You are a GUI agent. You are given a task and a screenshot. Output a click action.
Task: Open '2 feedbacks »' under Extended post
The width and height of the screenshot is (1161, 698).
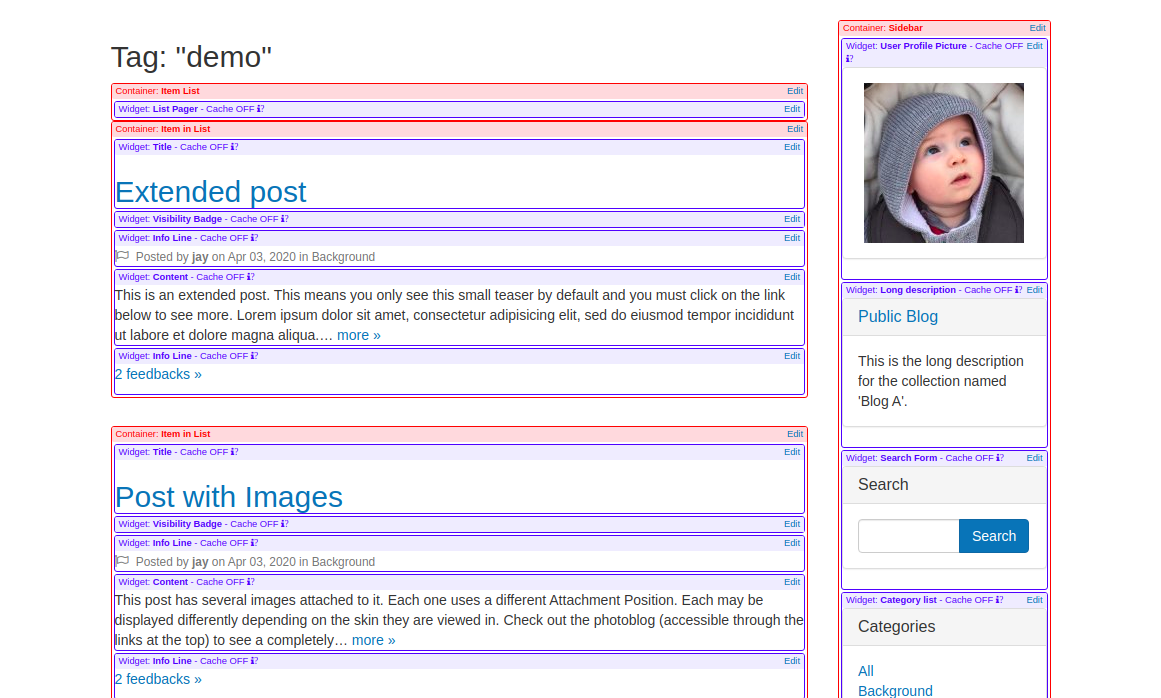[x=158, y=375]
